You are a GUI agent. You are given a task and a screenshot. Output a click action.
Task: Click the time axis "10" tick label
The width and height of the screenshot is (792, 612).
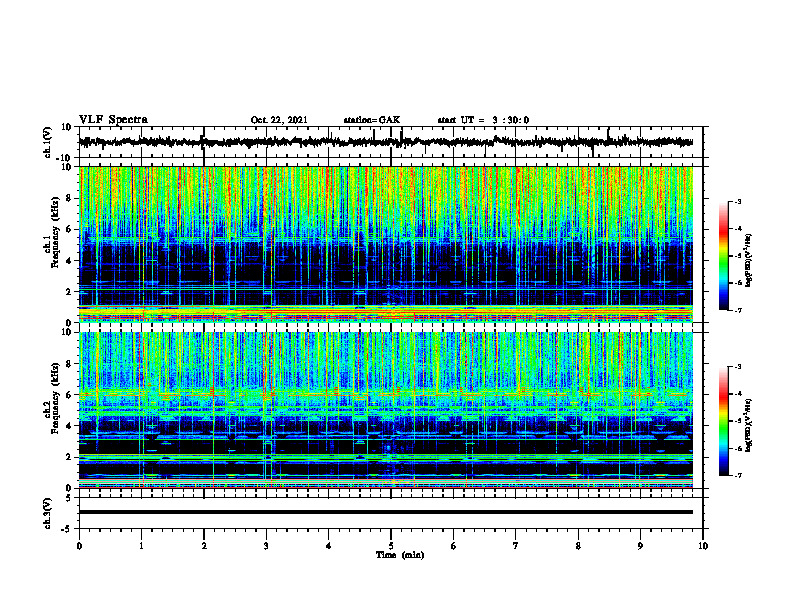pyautogui.click(x=703, y=546)
